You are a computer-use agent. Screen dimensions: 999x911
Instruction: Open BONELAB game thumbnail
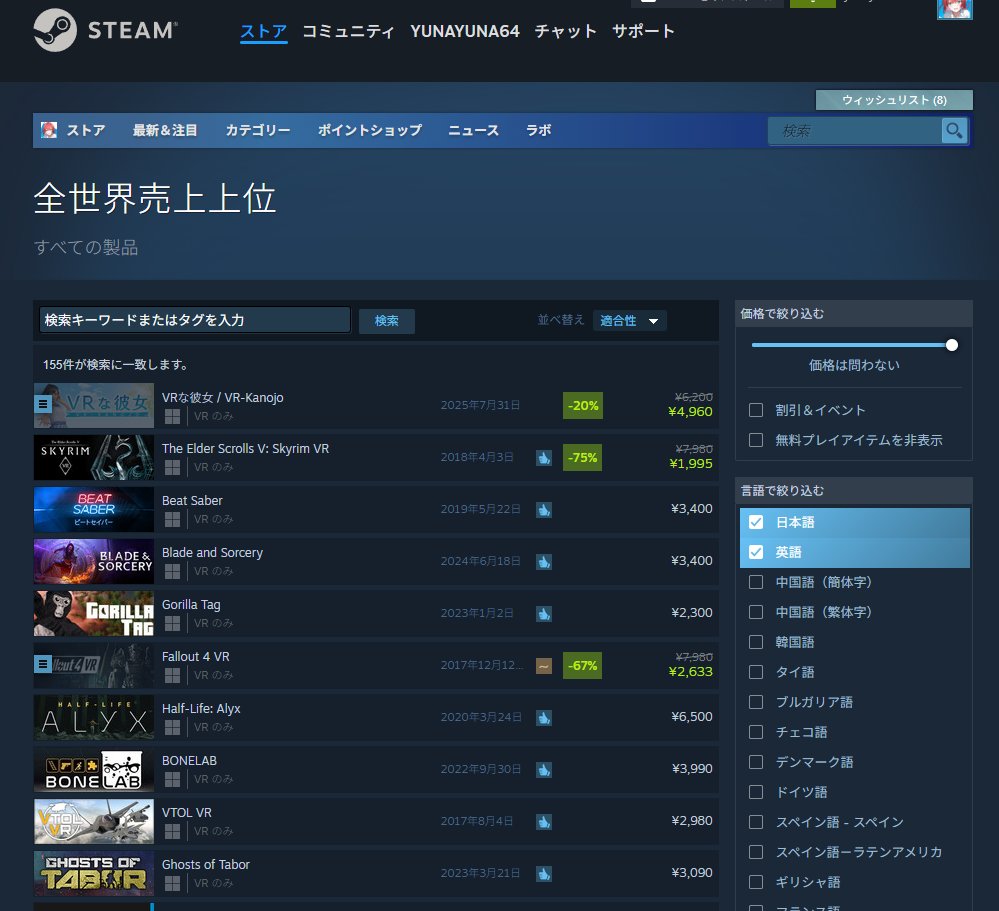pos(94,770)
